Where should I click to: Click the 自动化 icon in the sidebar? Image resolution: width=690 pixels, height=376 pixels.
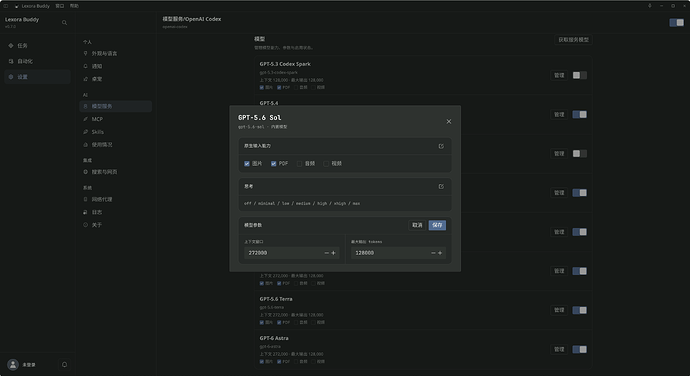tap(11, 61)
